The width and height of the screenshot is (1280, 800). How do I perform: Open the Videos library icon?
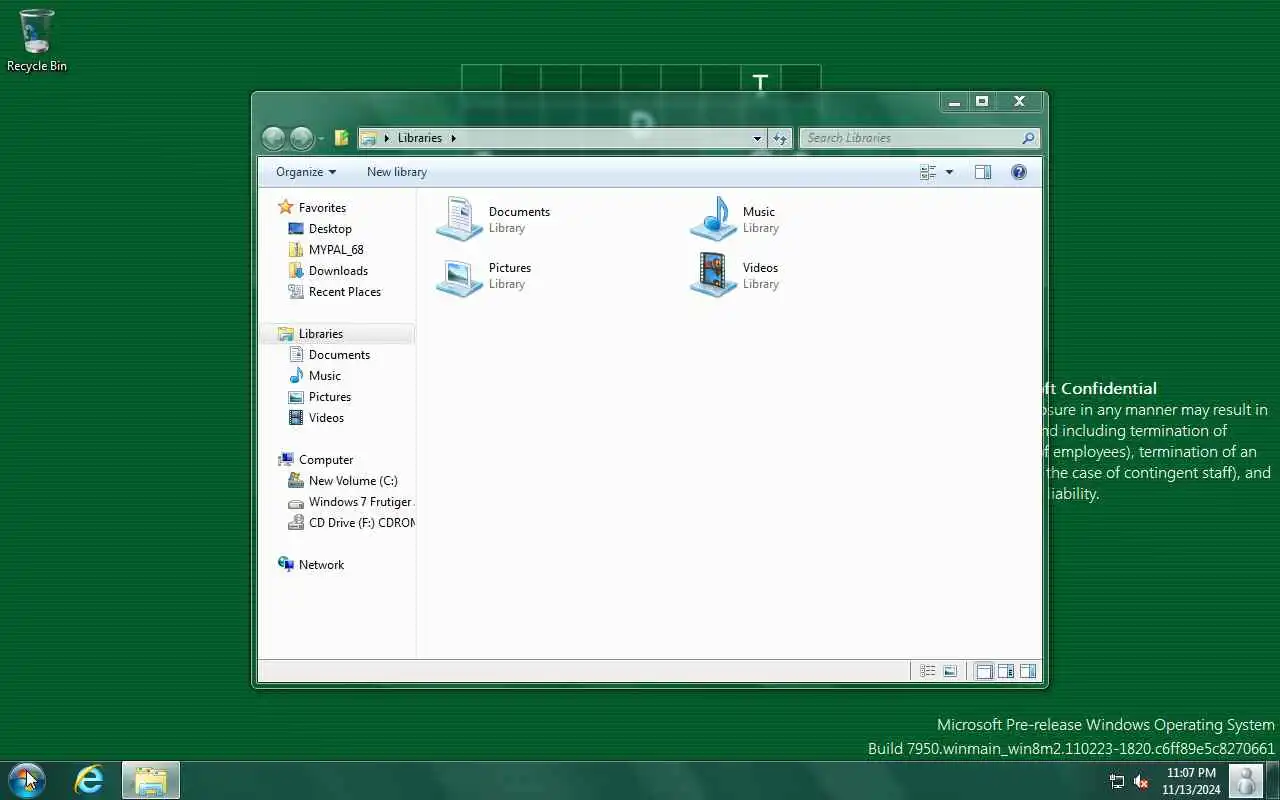(x=713, y=275)
